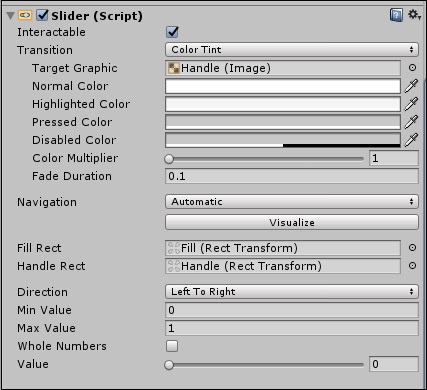Click the Pressed Color swatch
The image size is (427, 390).
coord(283,122)
